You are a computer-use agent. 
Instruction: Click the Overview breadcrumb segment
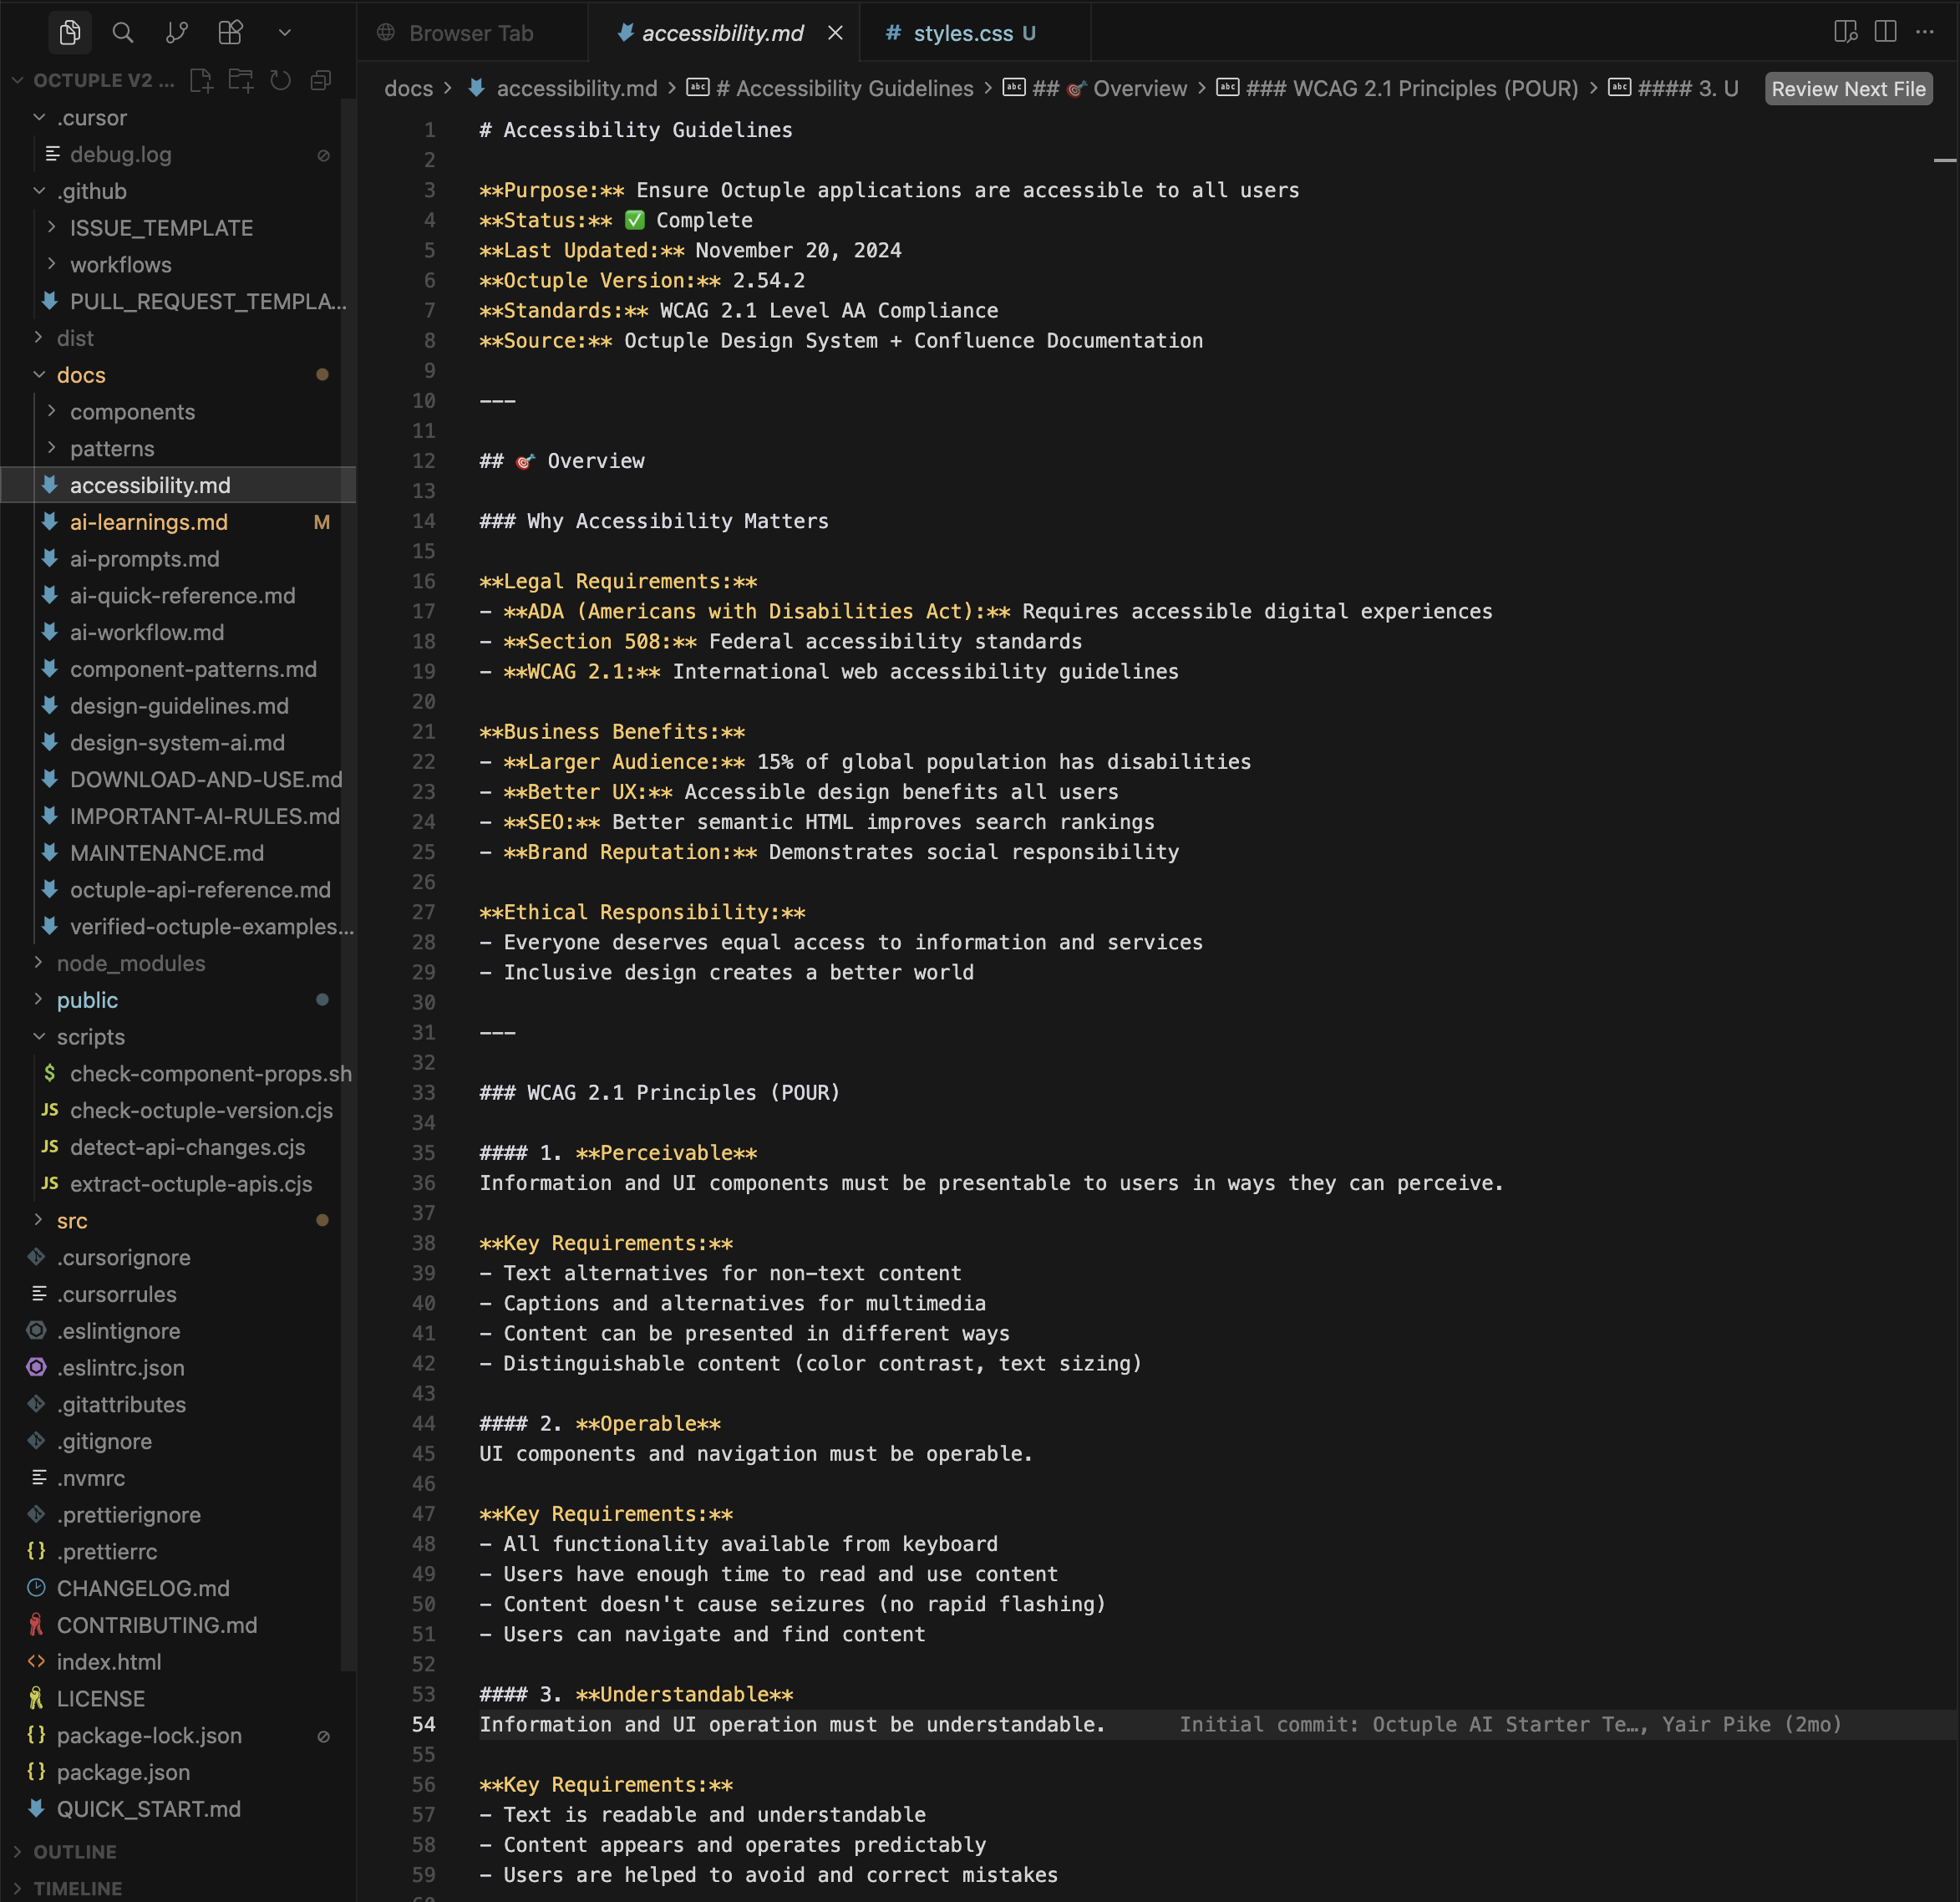tap(1139, 89)
